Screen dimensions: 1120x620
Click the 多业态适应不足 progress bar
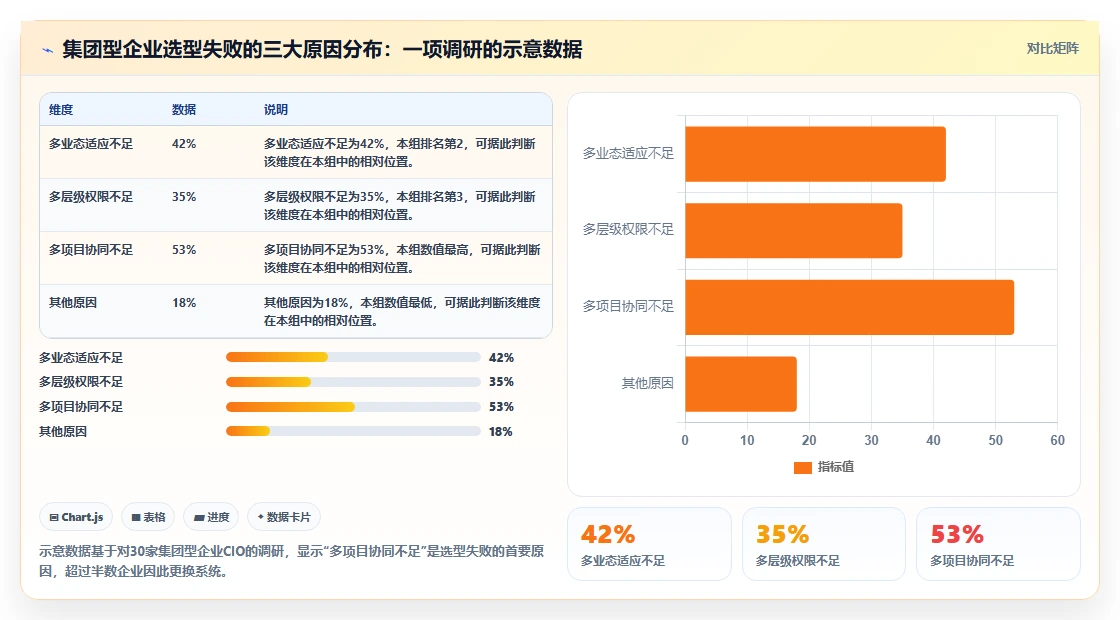(x=353, y=357)
